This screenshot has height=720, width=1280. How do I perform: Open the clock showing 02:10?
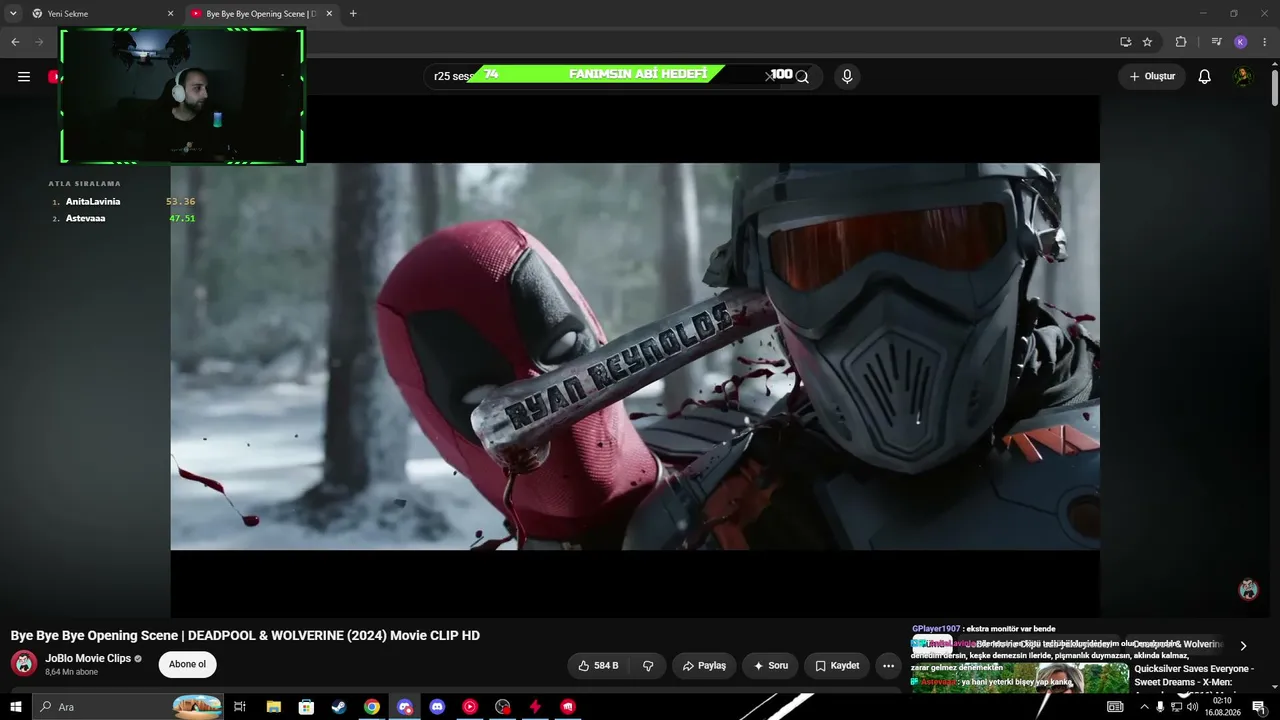[x=1222, y=707]
